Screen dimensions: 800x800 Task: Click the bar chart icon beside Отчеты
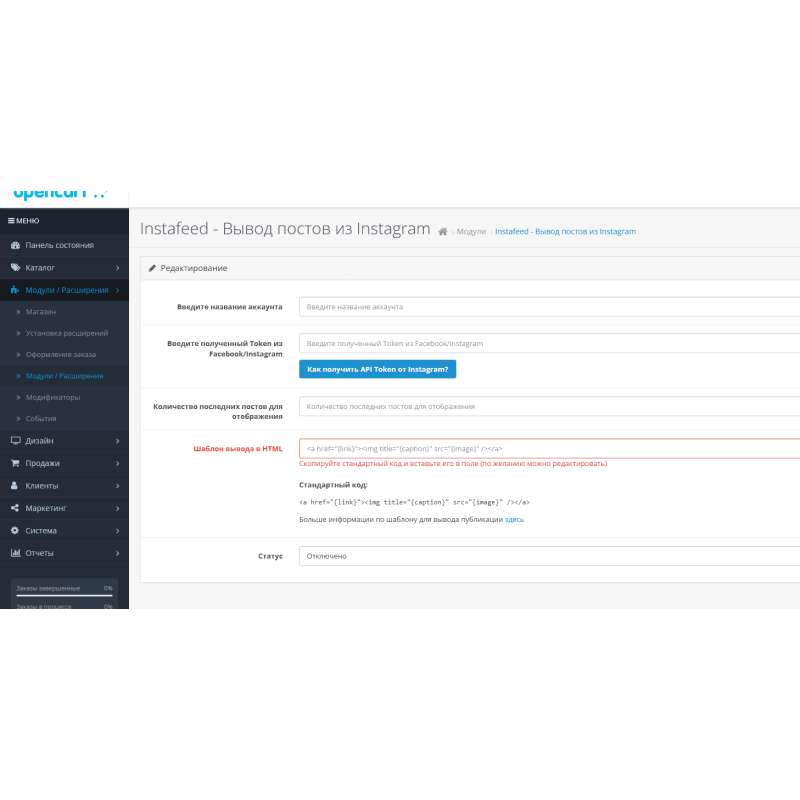point(15,553)
